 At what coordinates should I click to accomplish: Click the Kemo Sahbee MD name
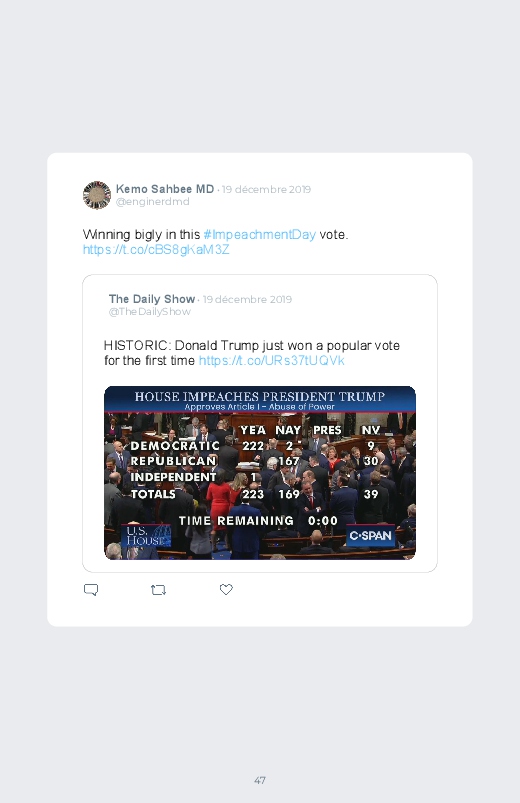pyautogui.click(x=165, y=189)
